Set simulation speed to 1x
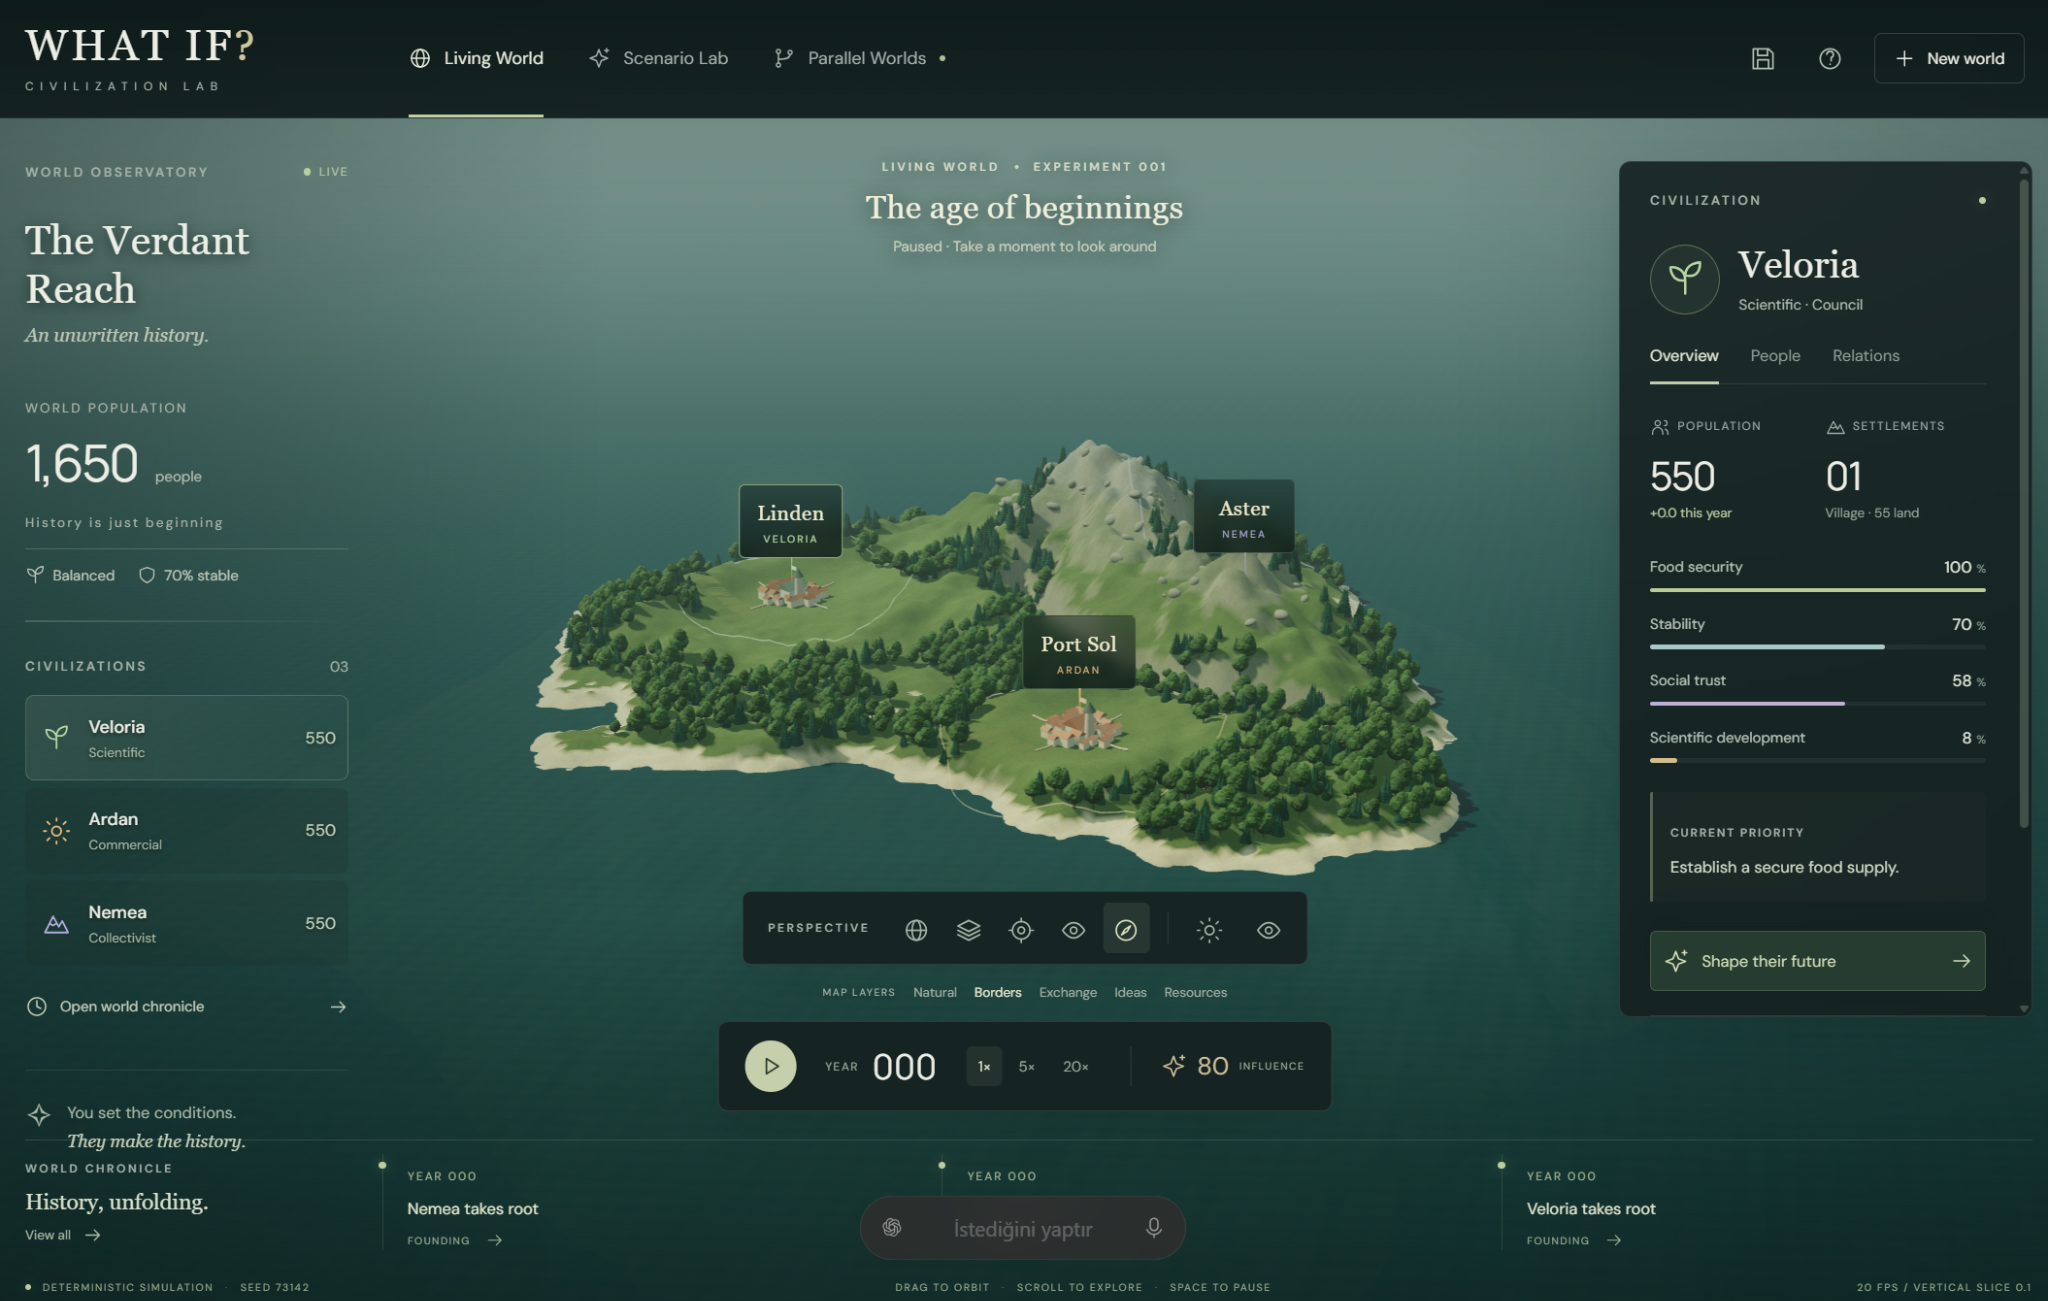This screenshot has height=1301, width=2048. [984, 1066]
